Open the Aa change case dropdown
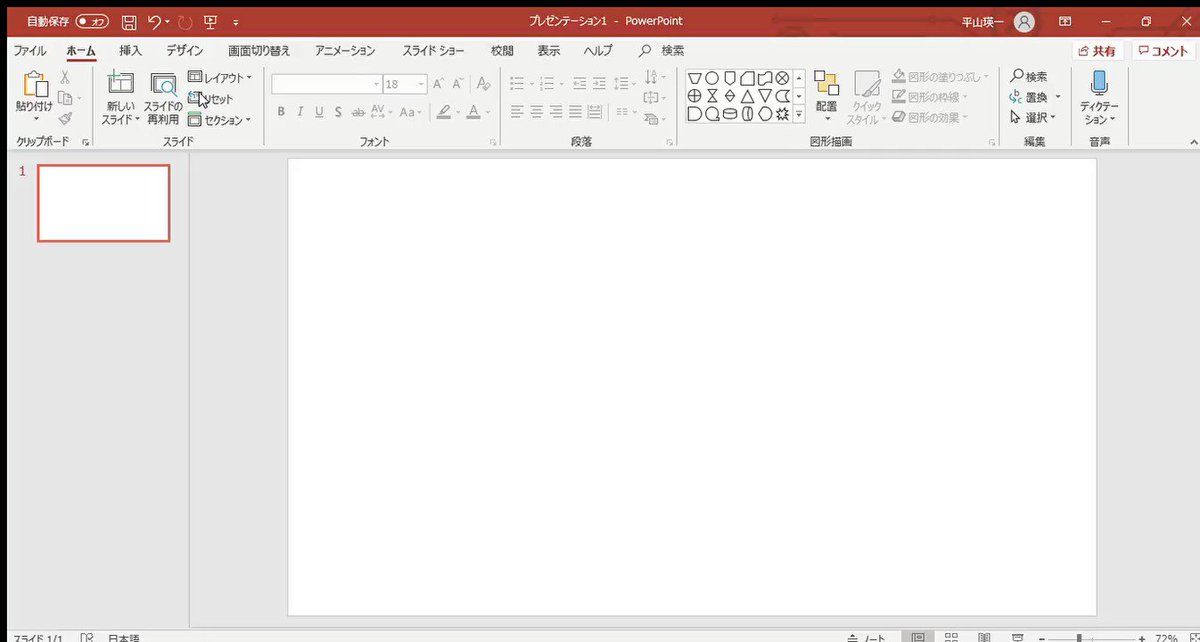This screenshot has height=642, width=1200. 411,112
